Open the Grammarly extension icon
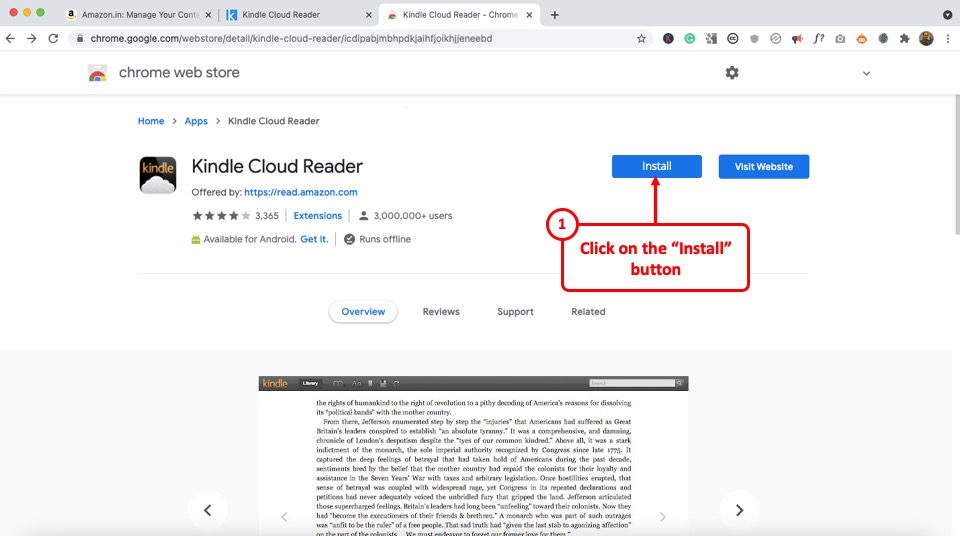 pyautogui.click(x=689, y=39)
